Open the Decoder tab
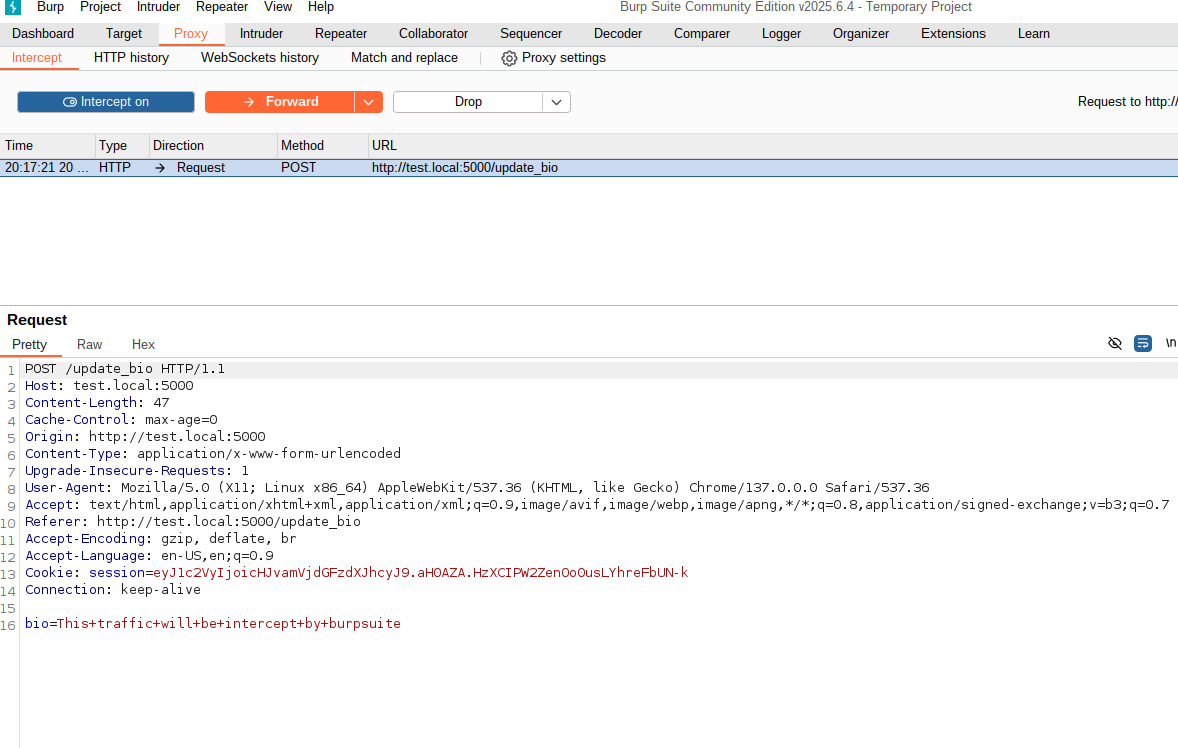1178x748 pixels. (x=618, y=34)
